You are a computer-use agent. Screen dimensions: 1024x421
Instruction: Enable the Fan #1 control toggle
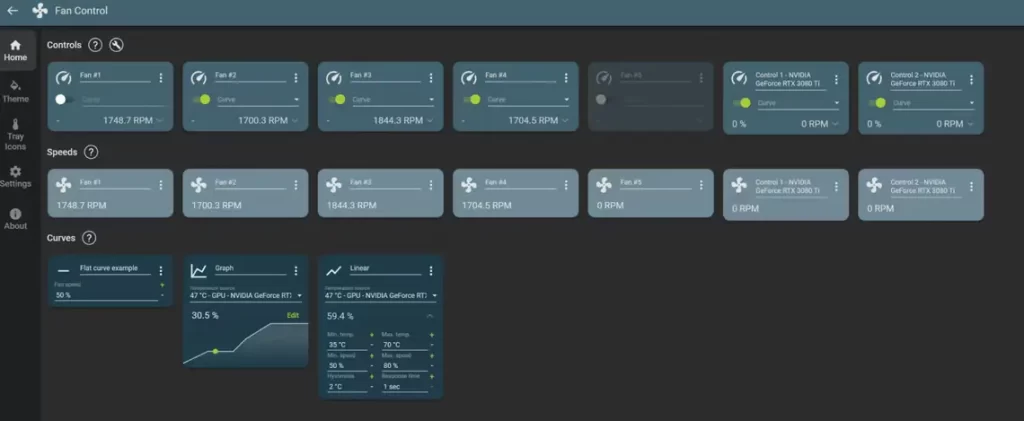click(x=64, y=99)
